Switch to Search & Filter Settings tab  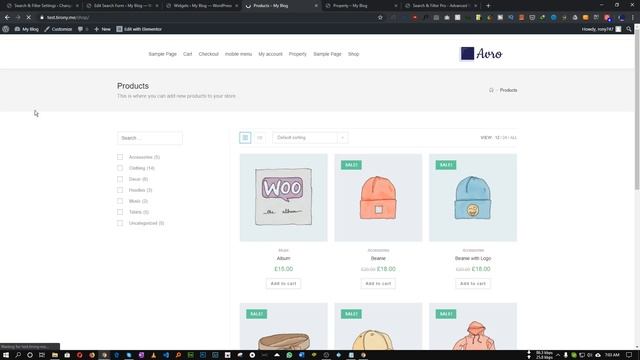(x=42, y=6)
